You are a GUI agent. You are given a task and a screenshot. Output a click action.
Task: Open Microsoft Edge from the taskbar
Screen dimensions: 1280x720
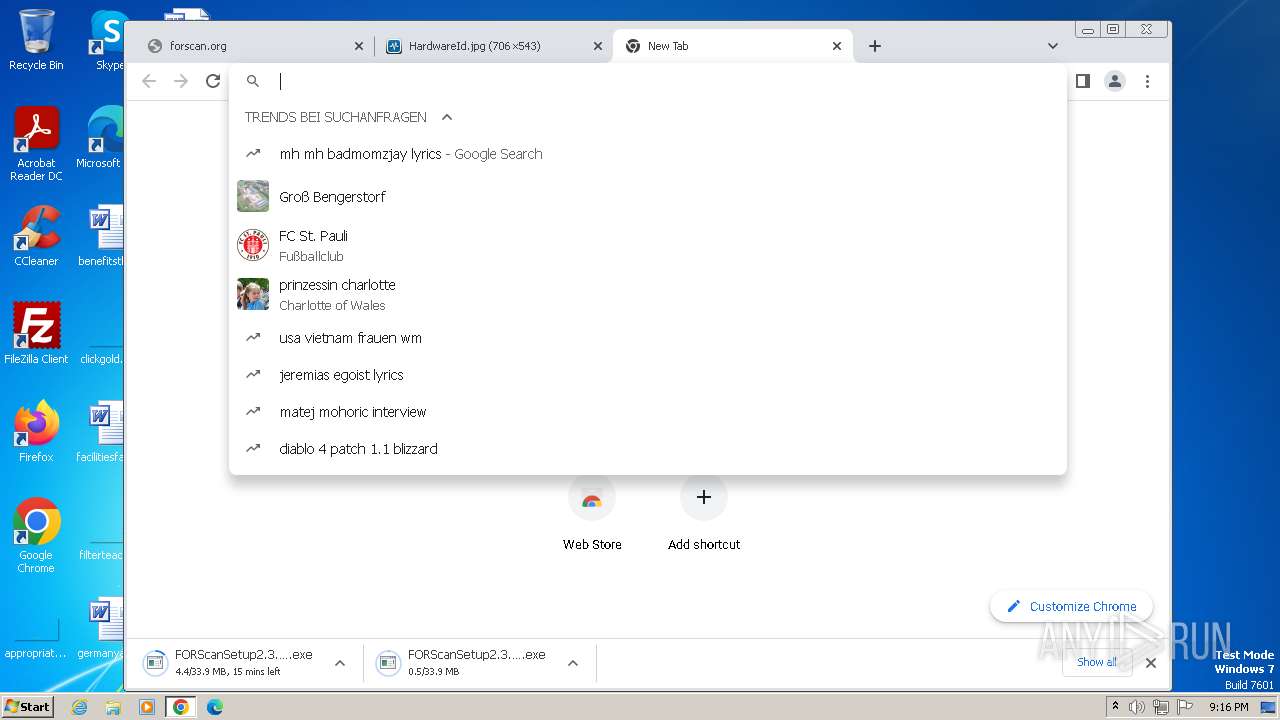click(214, 707)
